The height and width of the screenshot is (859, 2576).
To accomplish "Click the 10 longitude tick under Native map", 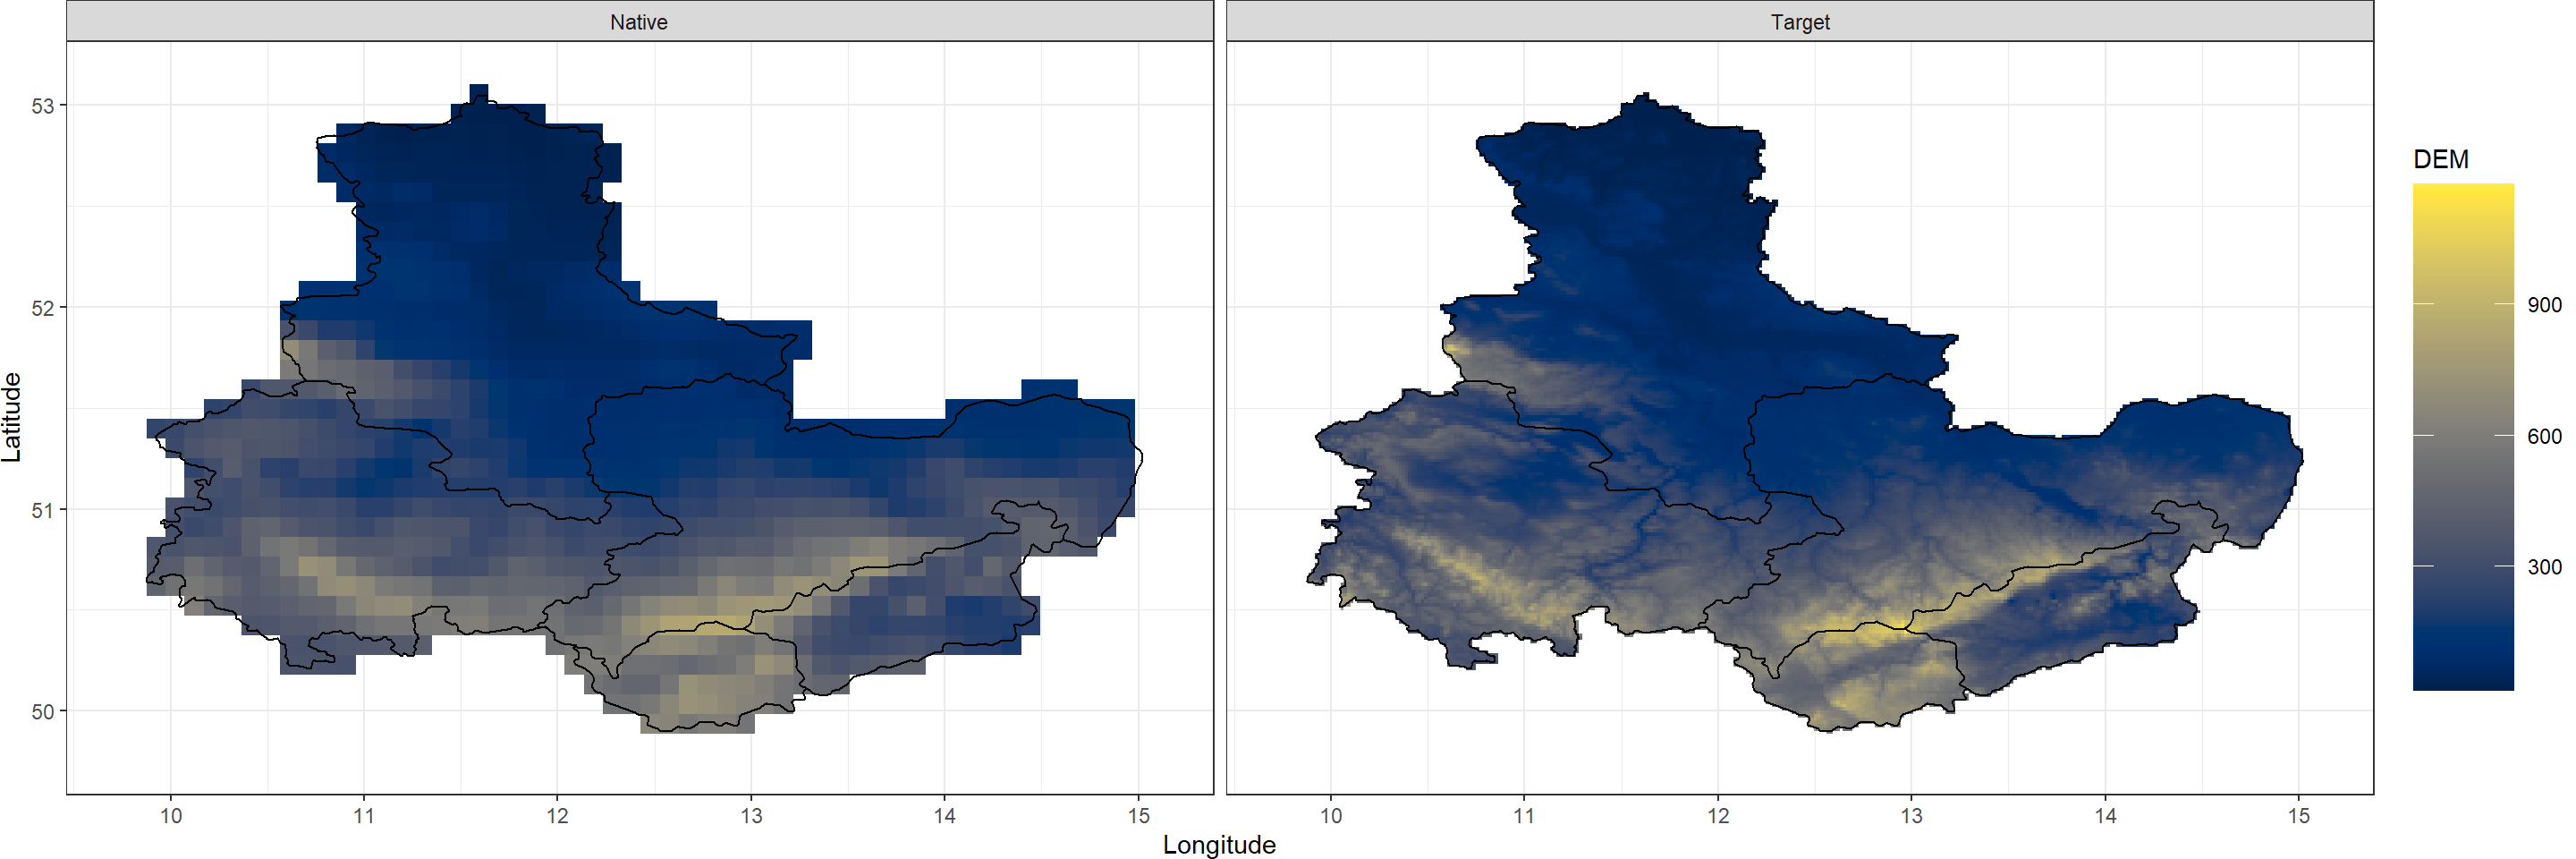I will coord(171,816).
